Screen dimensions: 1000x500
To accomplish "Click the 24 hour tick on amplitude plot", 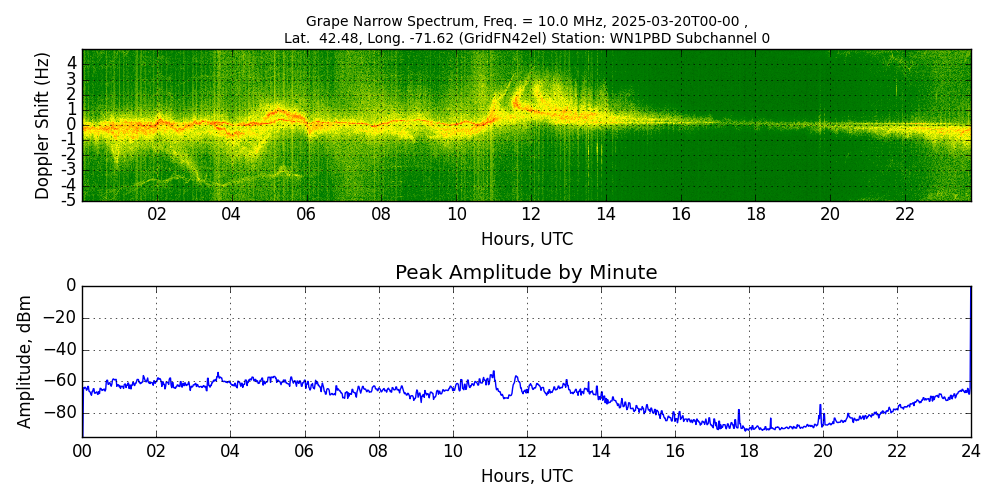I will pos(971,451).
